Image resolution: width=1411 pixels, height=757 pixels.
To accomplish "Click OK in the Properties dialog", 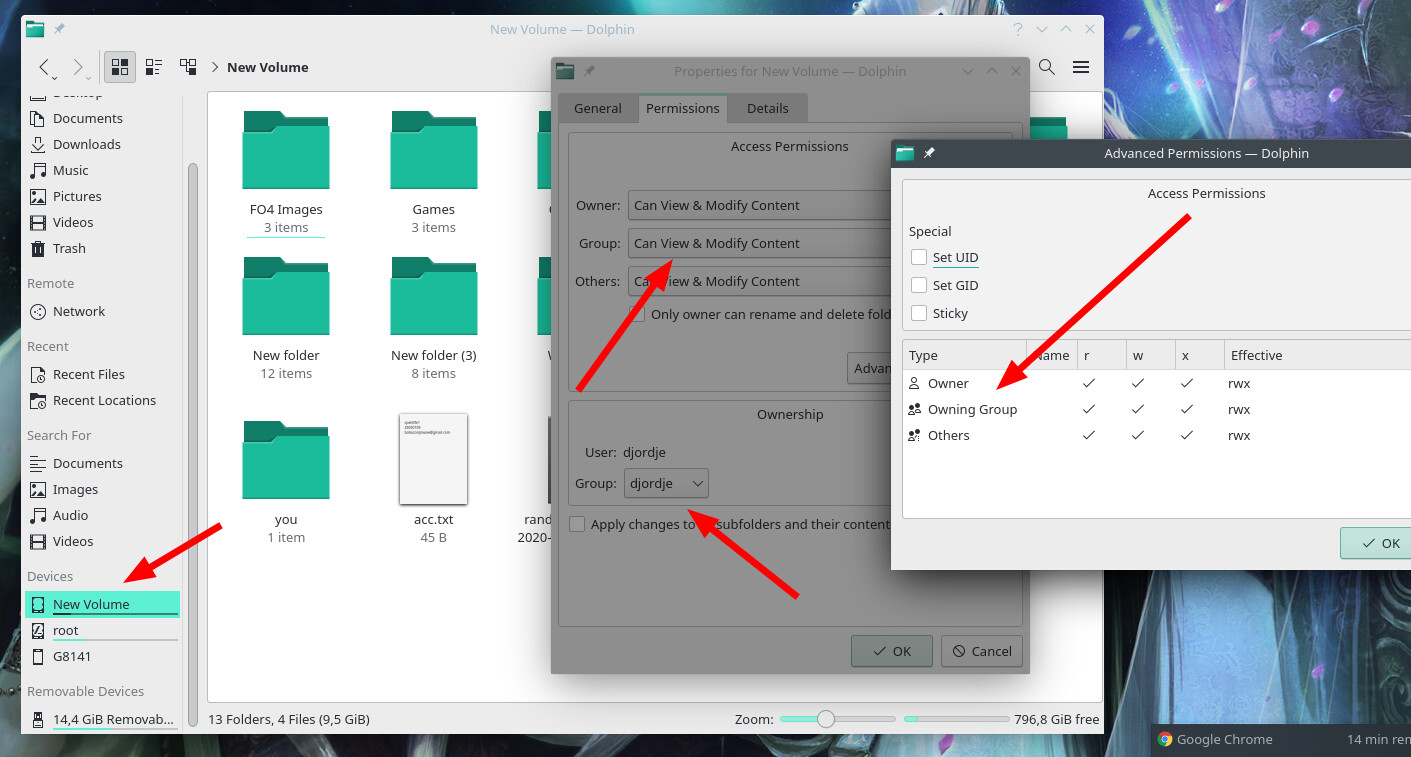I will pos(892,651).
